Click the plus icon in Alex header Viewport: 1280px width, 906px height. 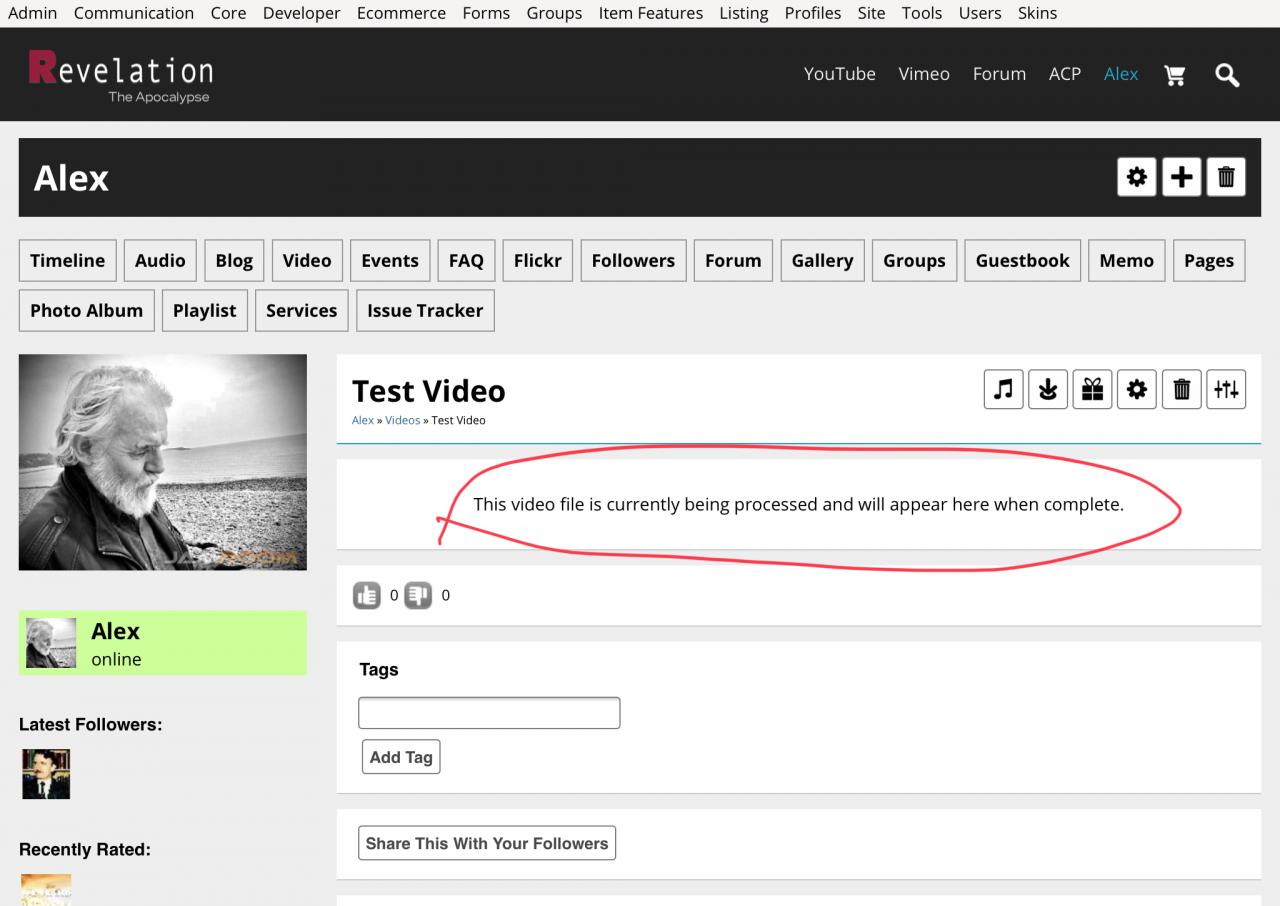point(1181,177)
